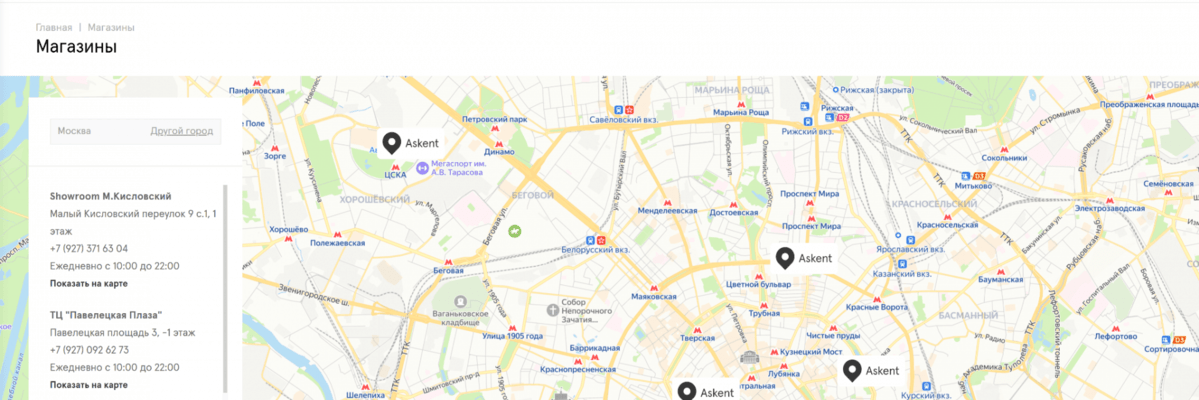Click the Динамо metro station marker
Viewport: 1199px width, 400px height.
(x=499, y=143)
